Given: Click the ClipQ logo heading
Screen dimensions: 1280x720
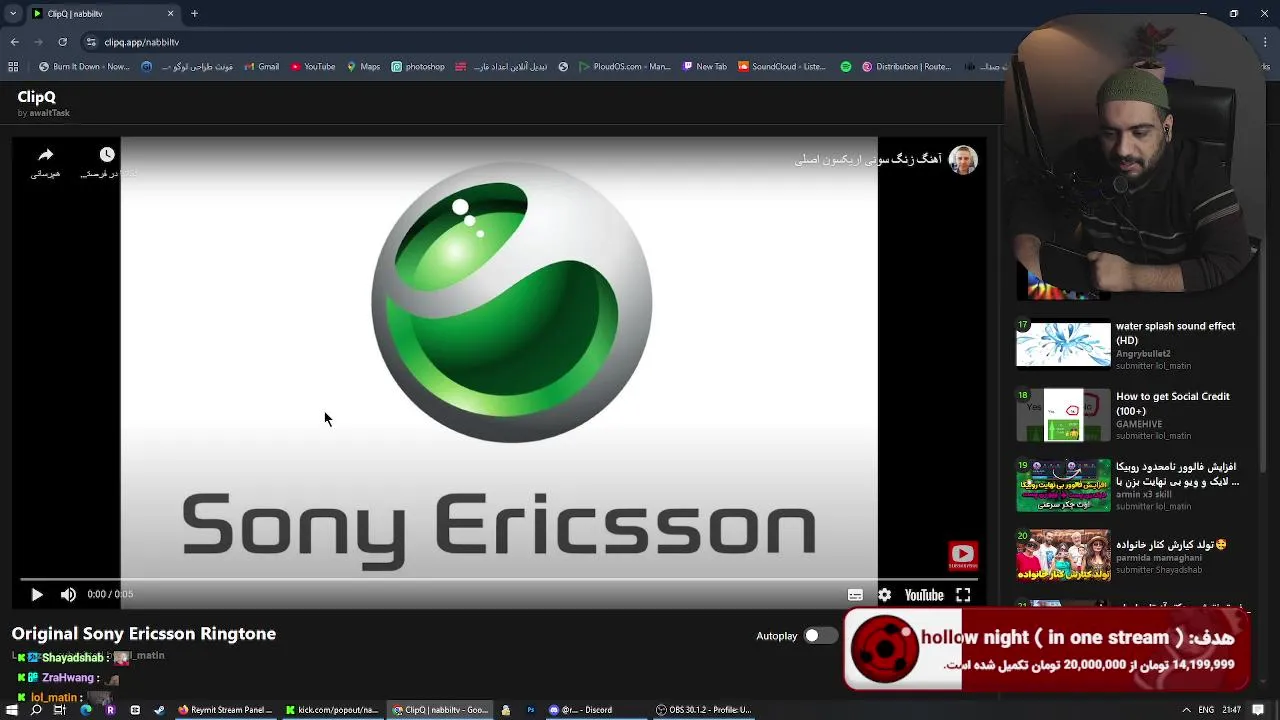Looking at the screenshot, I should 36,97.
